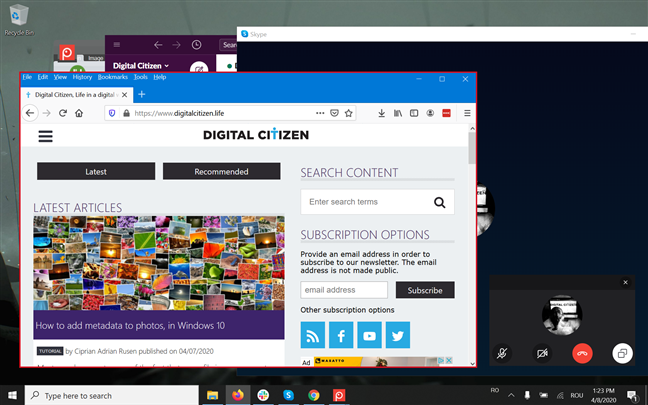The width and height of the screenshot is (648, 405).
Task: Reload the page in Firefox
Action: click(x=63, y=113)
